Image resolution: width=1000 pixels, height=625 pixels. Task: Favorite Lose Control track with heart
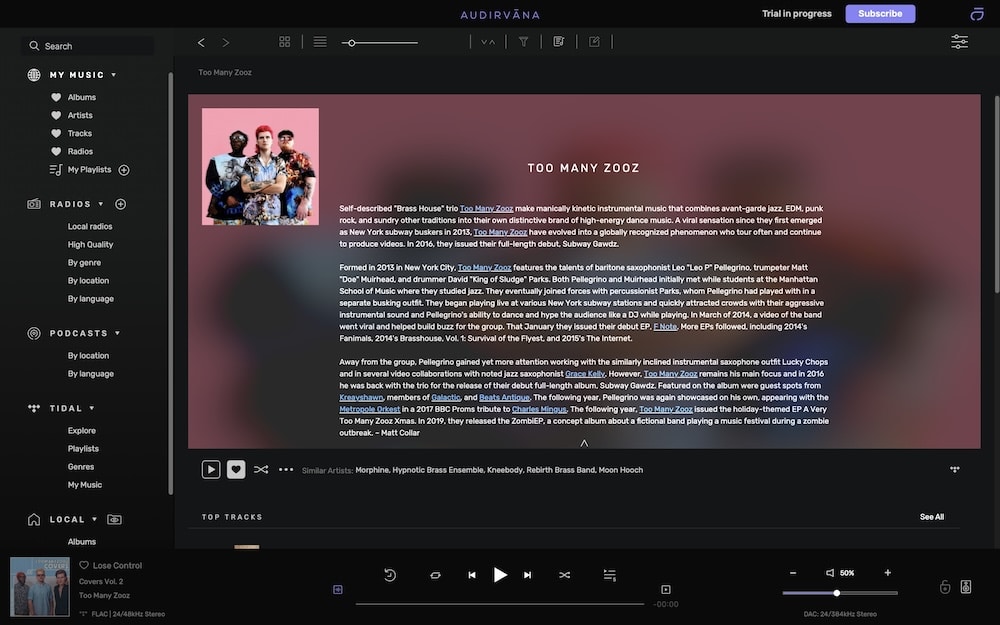pyautogui.click(x=84, y=565)
